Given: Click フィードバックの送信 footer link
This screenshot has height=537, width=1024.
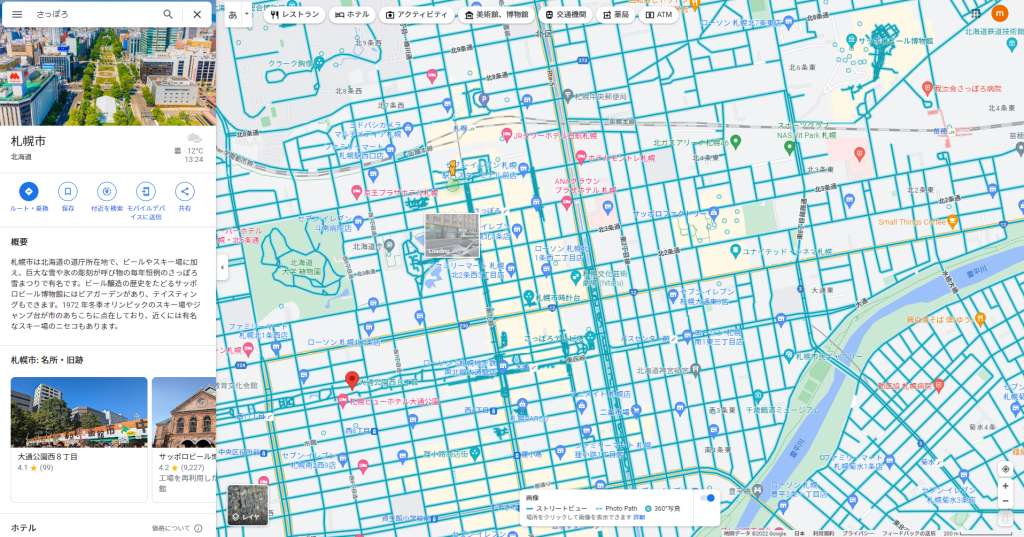Looking at the screenshot, I should click(909, 533).
